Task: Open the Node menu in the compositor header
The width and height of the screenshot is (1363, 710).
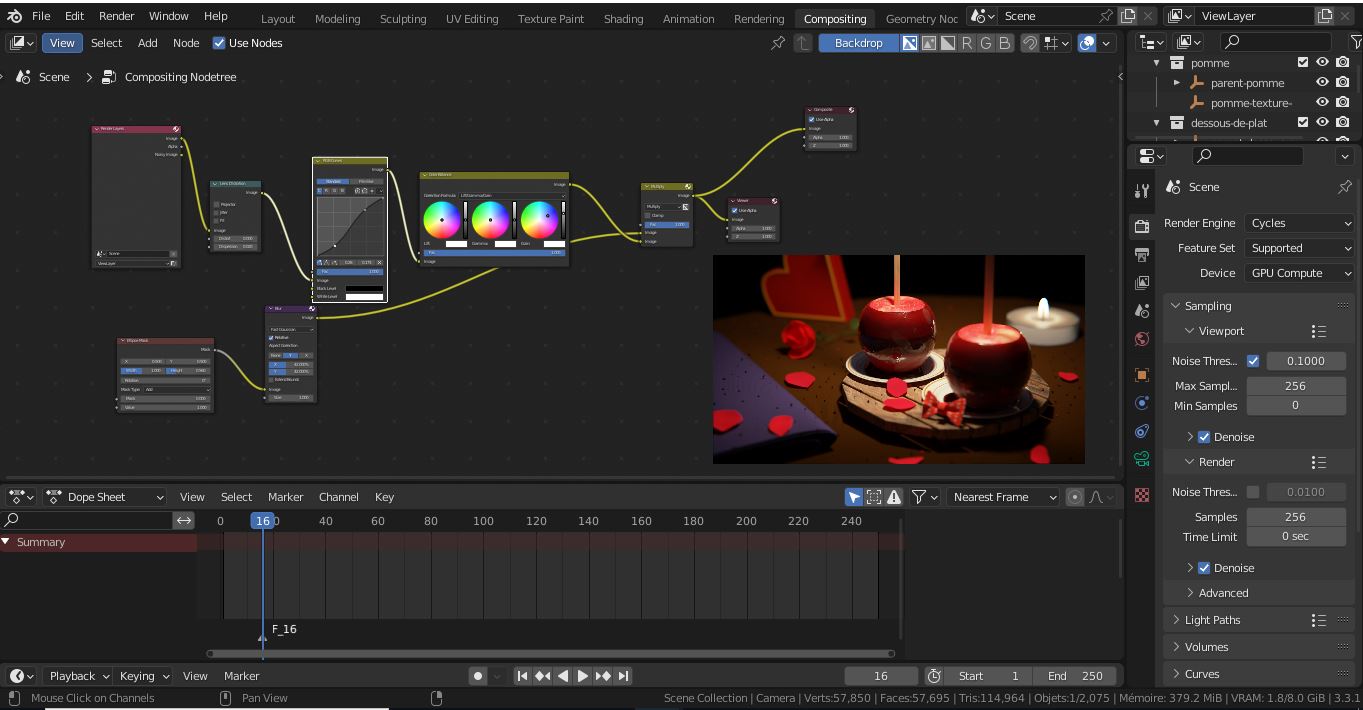Action: (186, 43)
